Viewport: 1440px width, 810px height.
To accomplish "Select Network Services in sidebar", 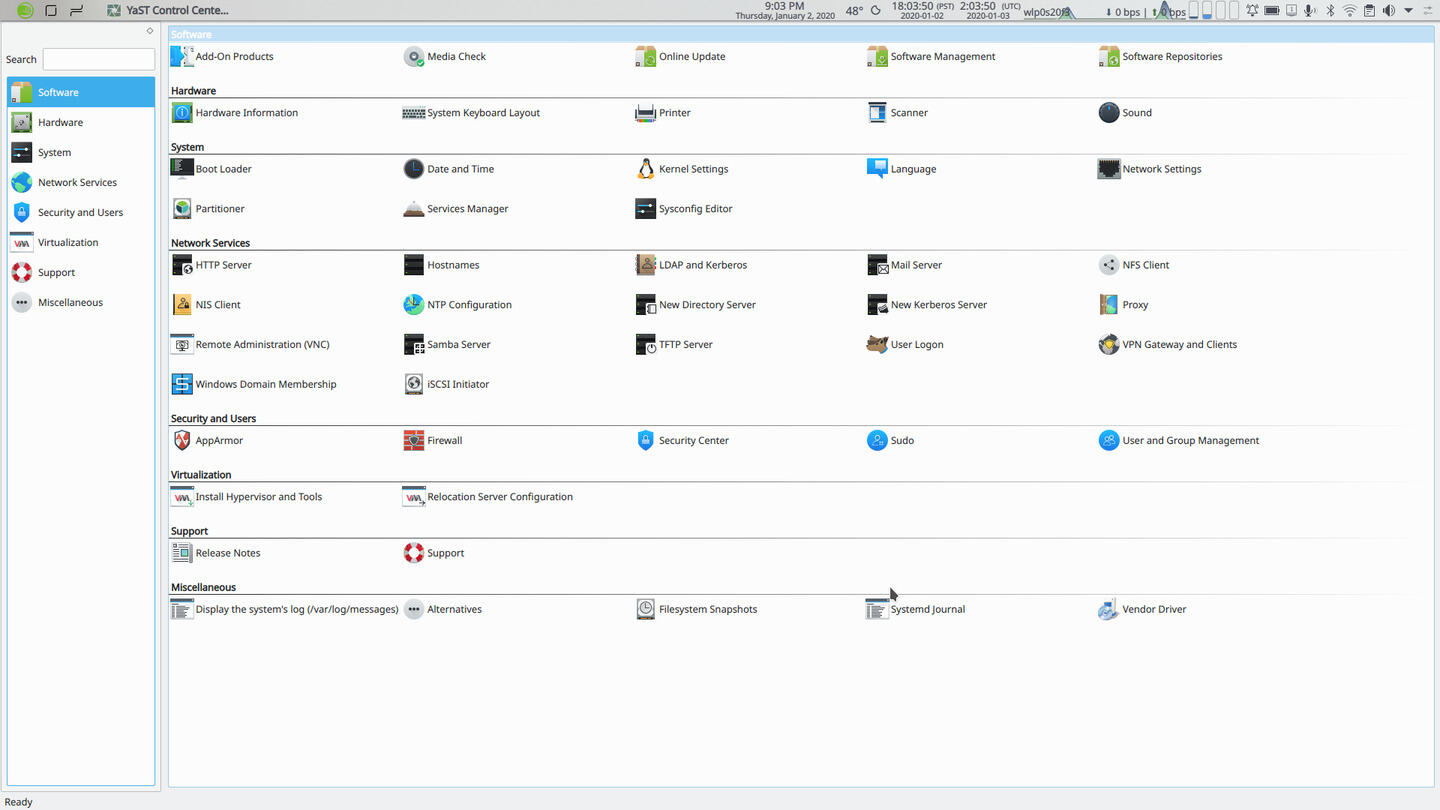I will click(81, 182).
